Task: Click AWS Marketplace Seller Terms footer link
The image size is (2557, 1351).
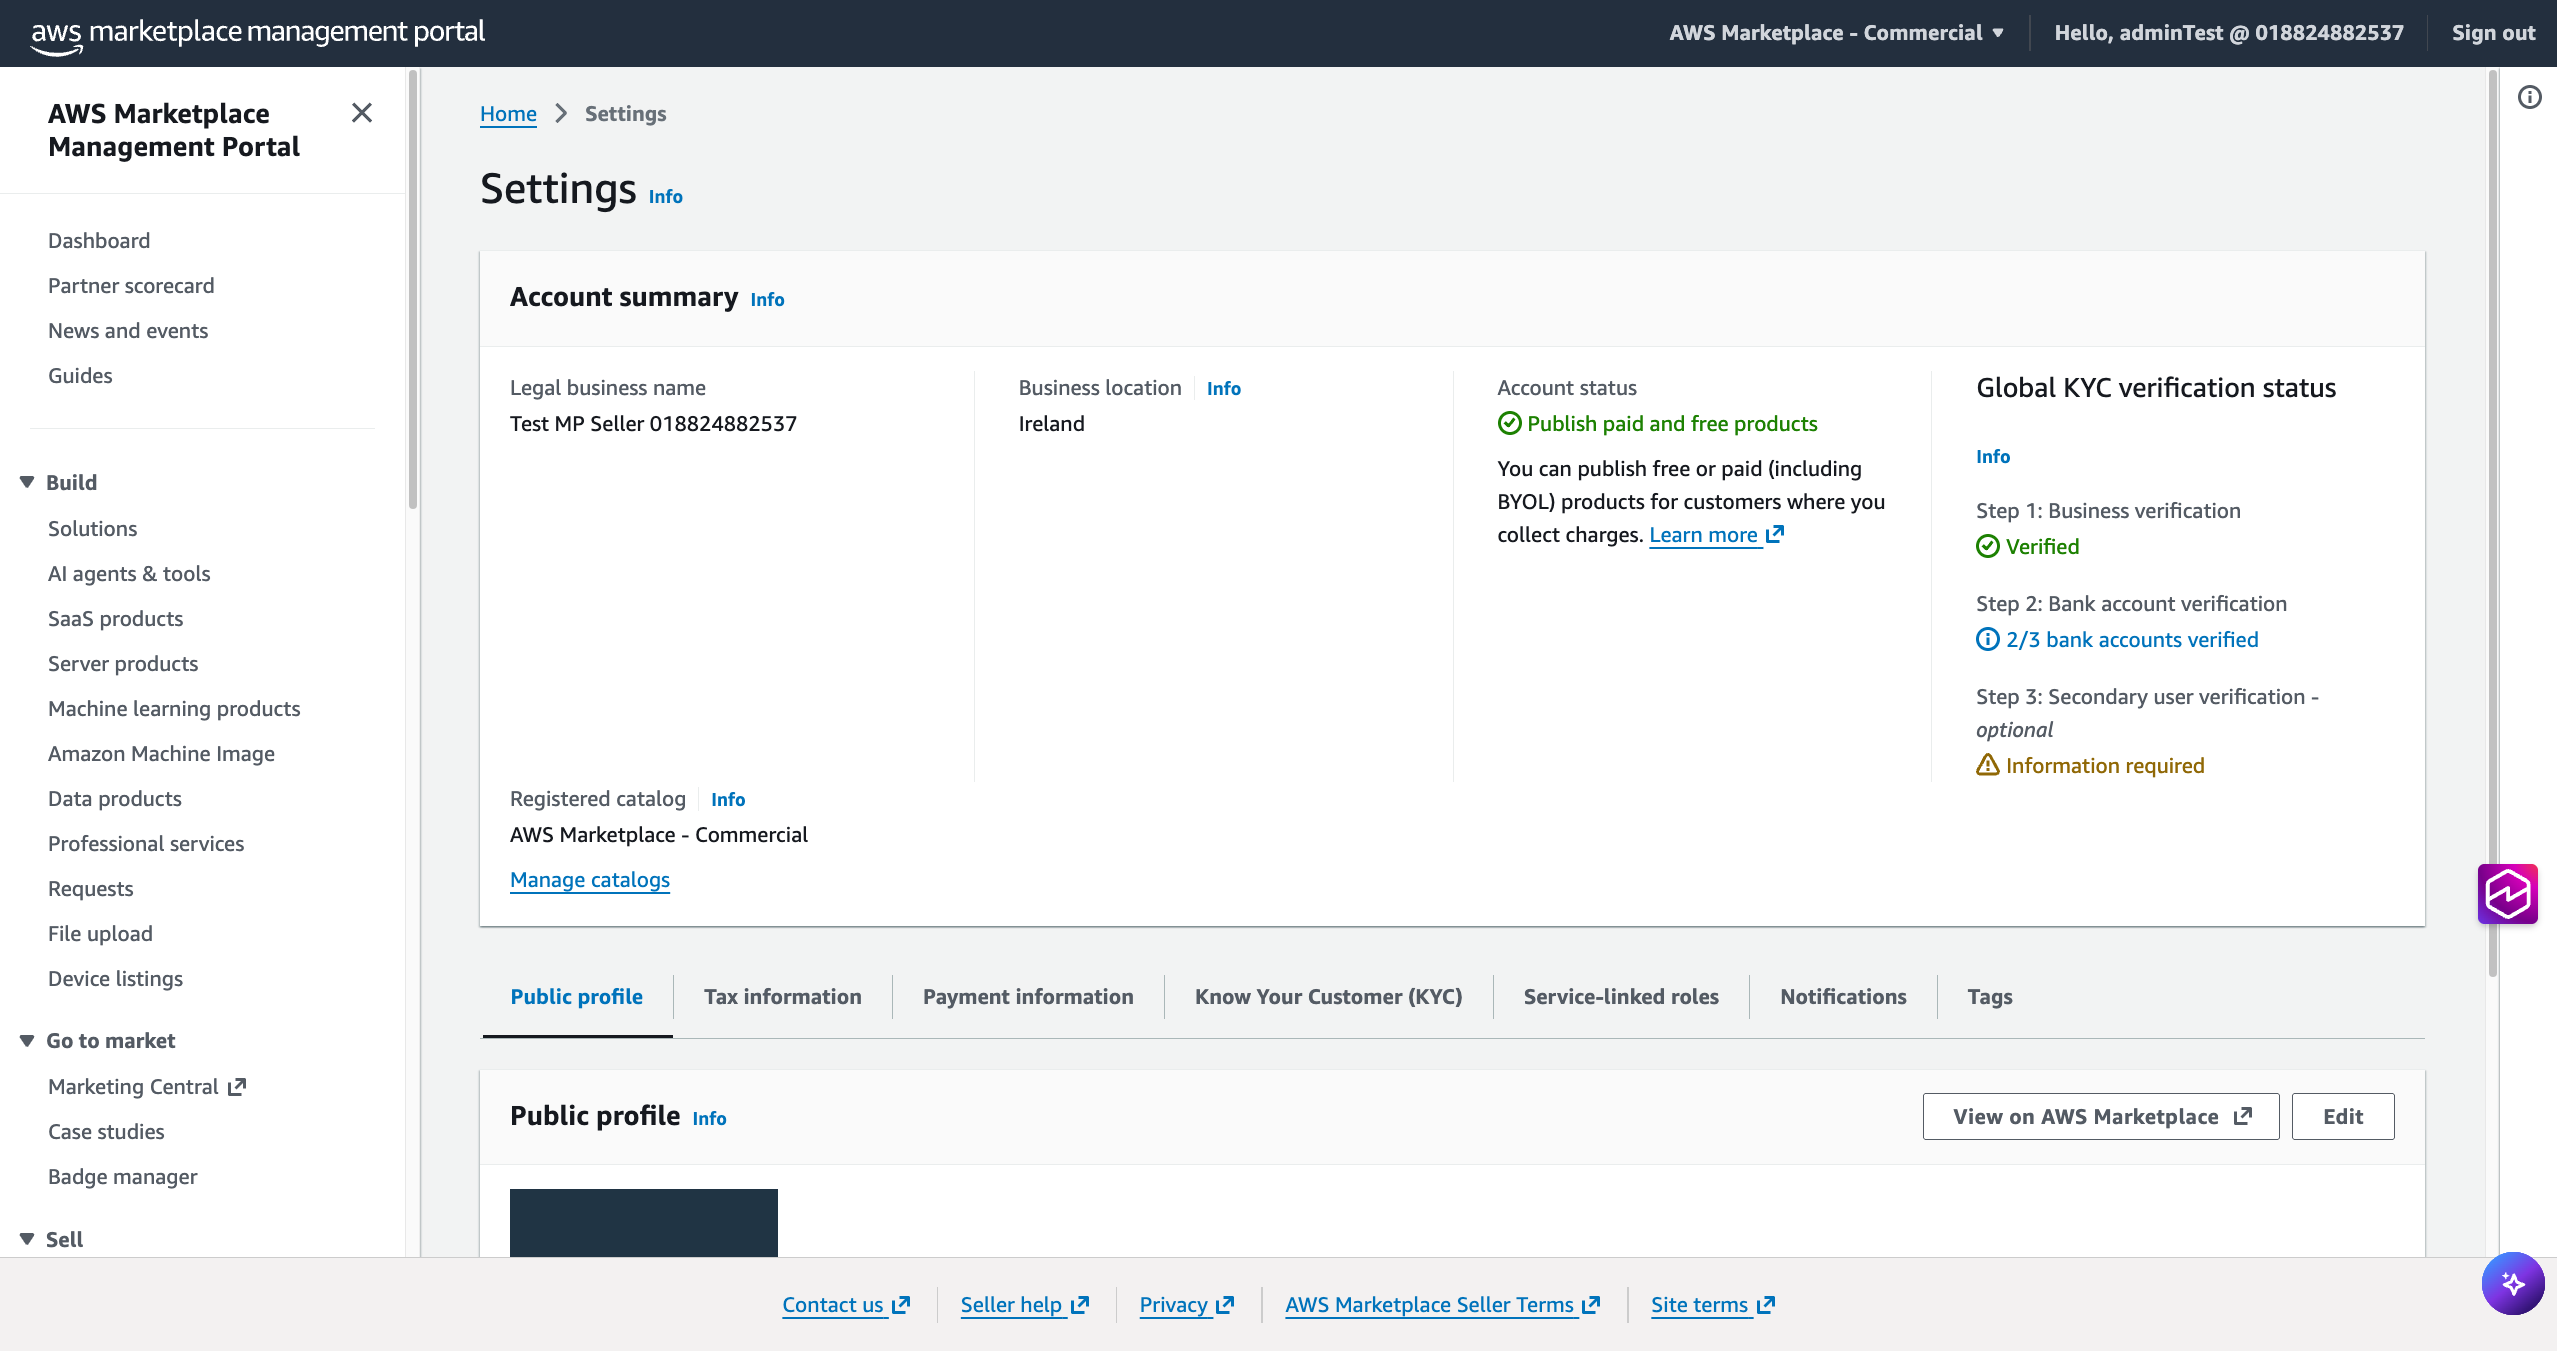Action: point(1442,1304)
